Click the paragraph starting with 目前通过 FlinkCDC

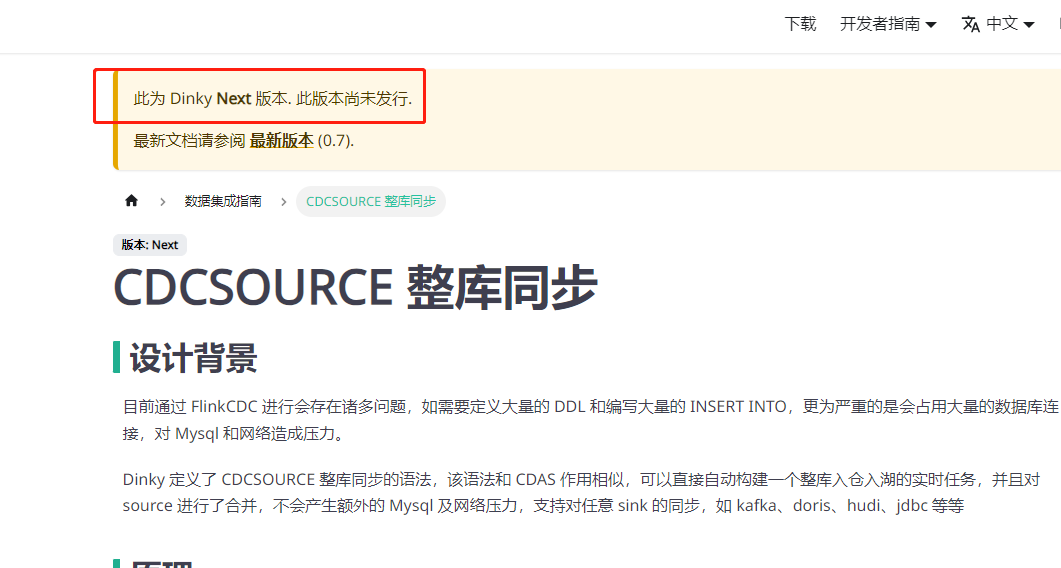(591, 420)
